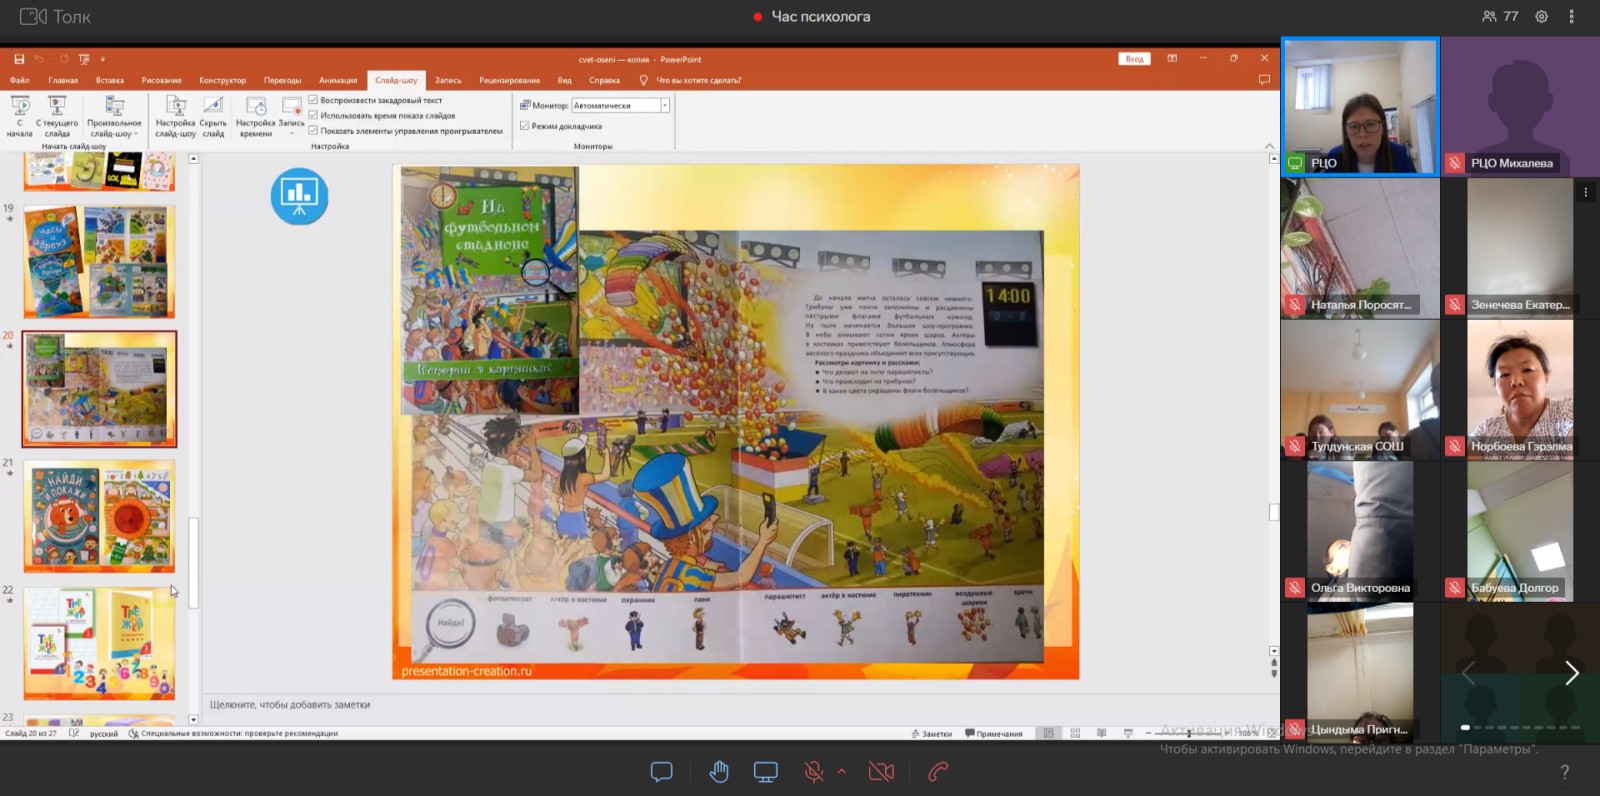Select slide 19 thumbnail
The width and height of the screenshot is (1600, 796).
coord(99,262)
